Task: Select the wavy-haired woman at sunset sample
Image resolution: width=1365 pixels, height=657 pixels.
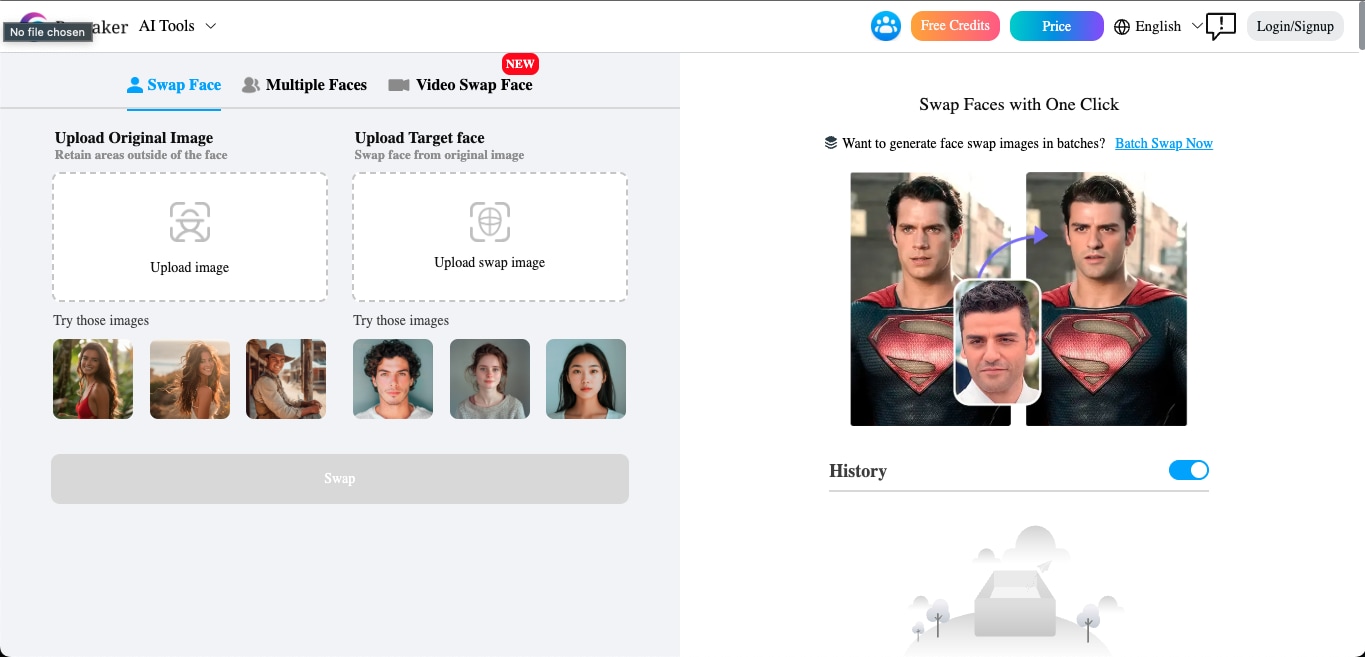Action: 190,379
